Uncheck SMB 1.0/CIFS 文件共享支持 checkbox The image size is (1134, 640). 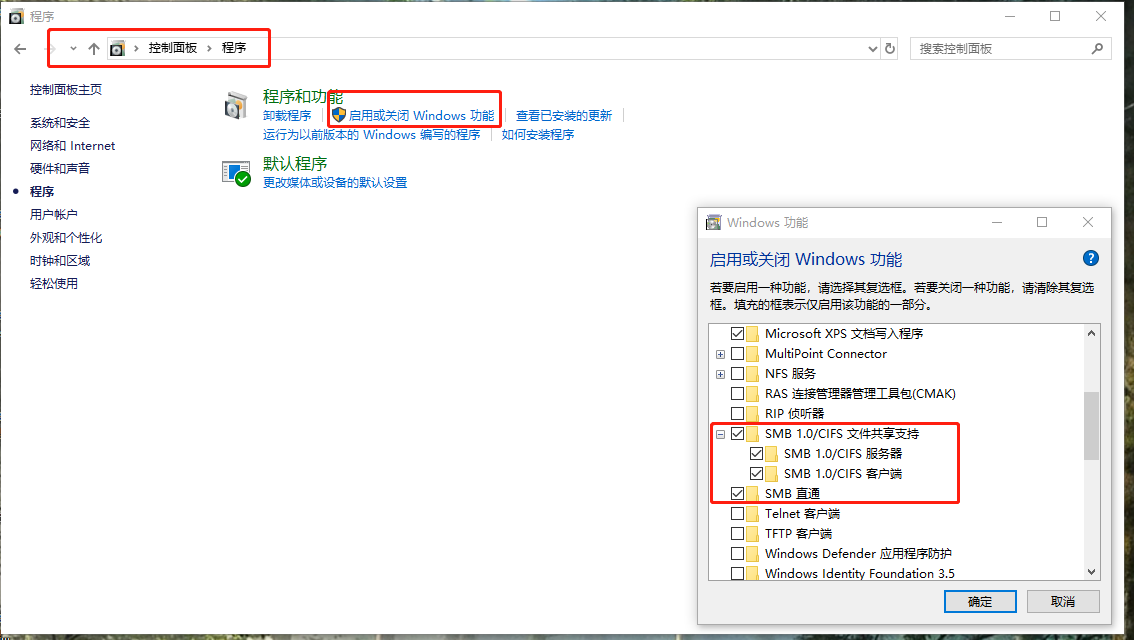click(738, 434)
